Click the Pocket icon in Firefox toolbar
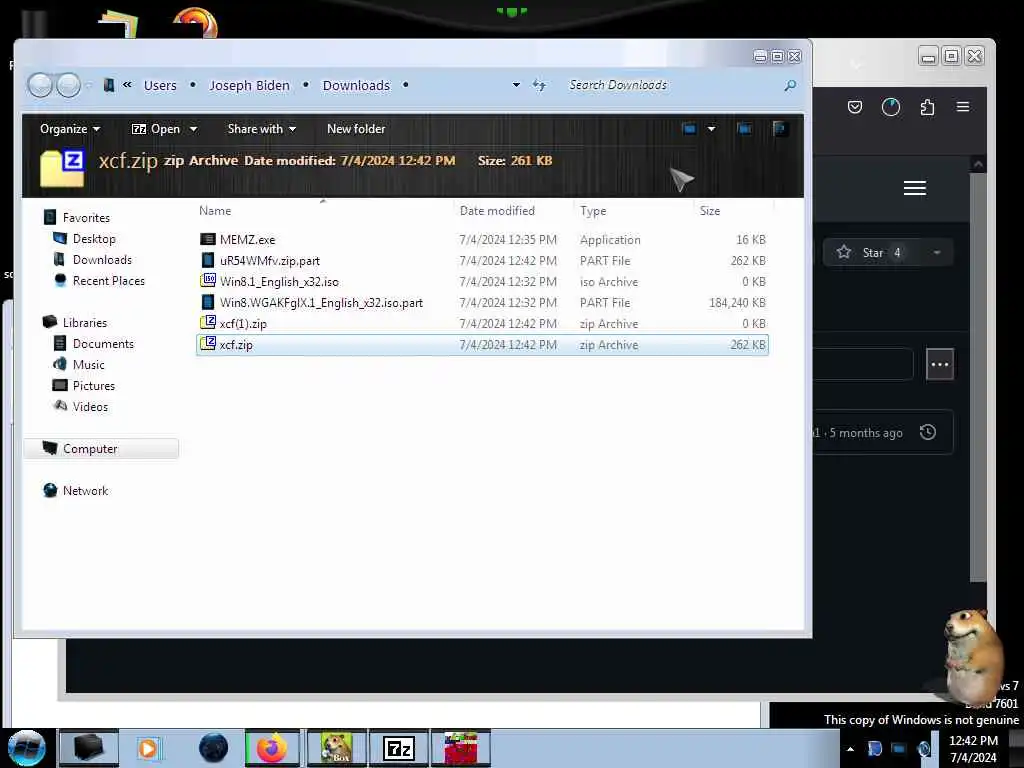1024x768 pixels. point(855,107)
